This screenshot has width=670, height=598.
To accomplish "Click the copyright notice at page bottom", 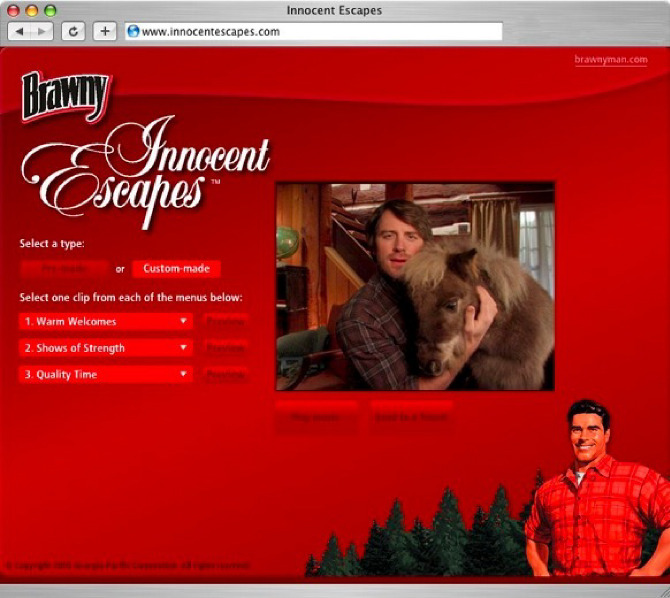I will (x=128, y=566).
